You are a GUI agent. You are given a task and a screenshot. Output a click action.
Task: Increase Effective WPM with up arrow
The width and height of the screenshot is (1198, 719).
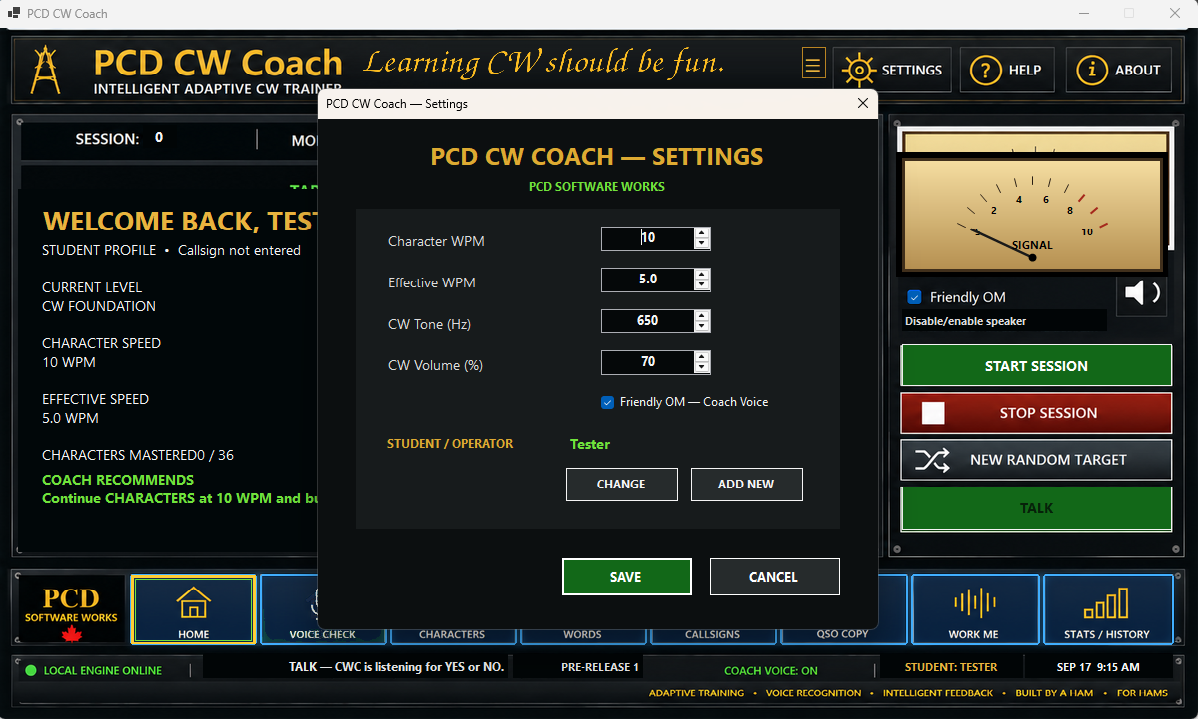coord(701,274)
